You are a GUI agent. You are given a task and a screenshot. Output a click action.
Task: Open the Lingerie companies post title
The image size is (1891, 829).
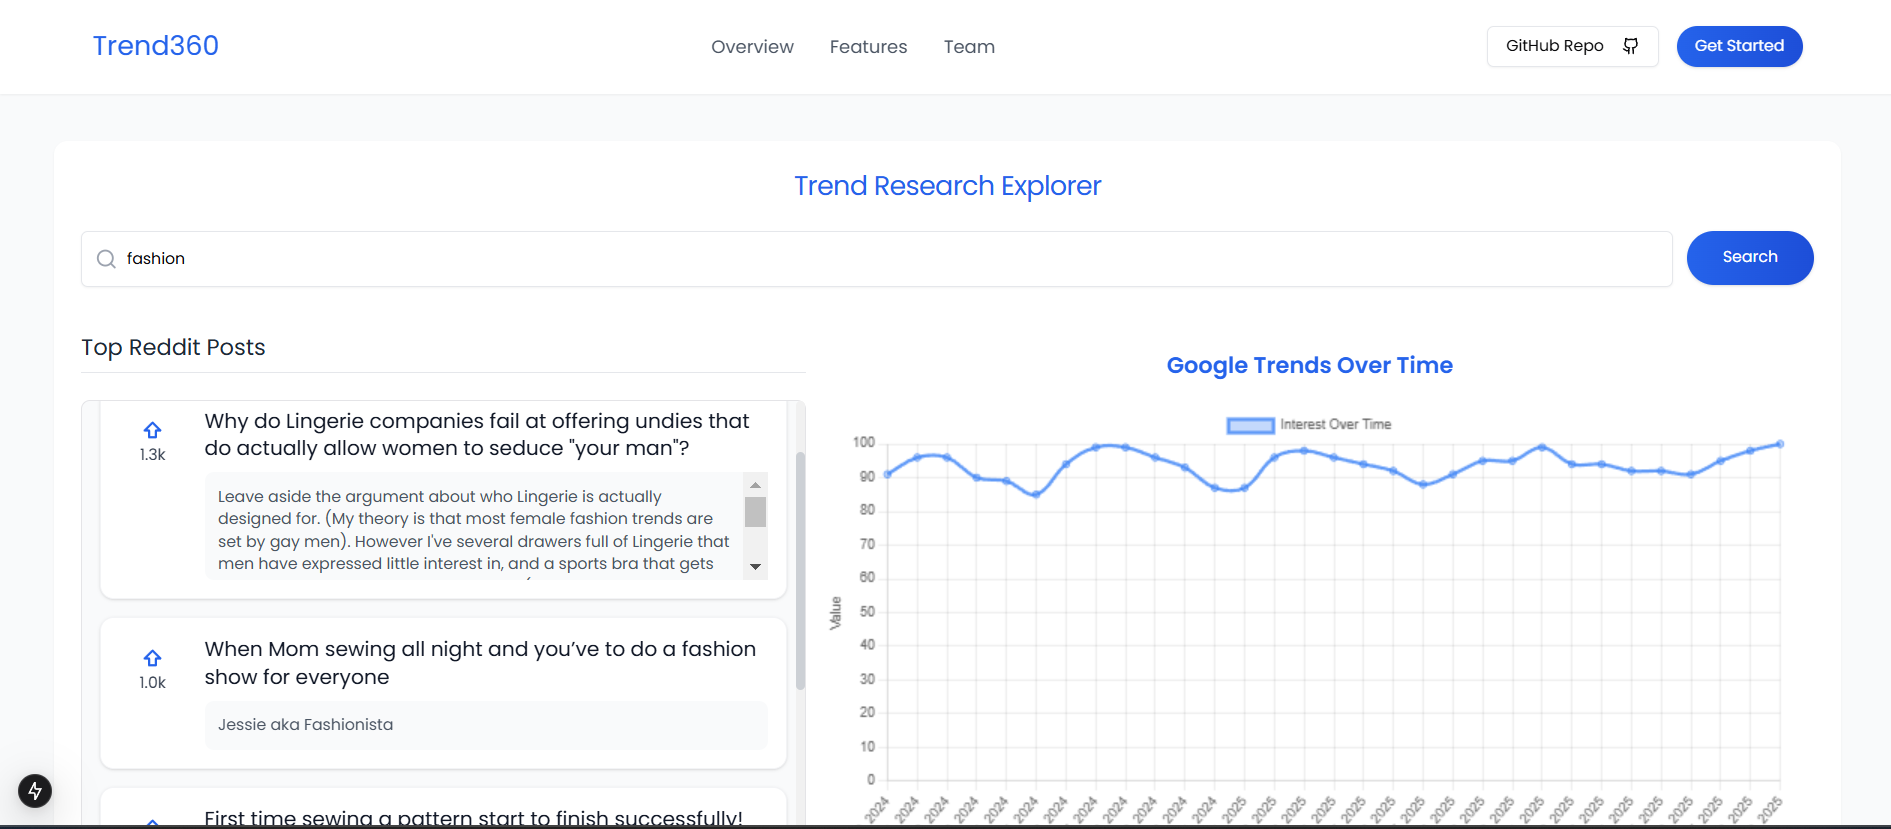coord(477,435)
